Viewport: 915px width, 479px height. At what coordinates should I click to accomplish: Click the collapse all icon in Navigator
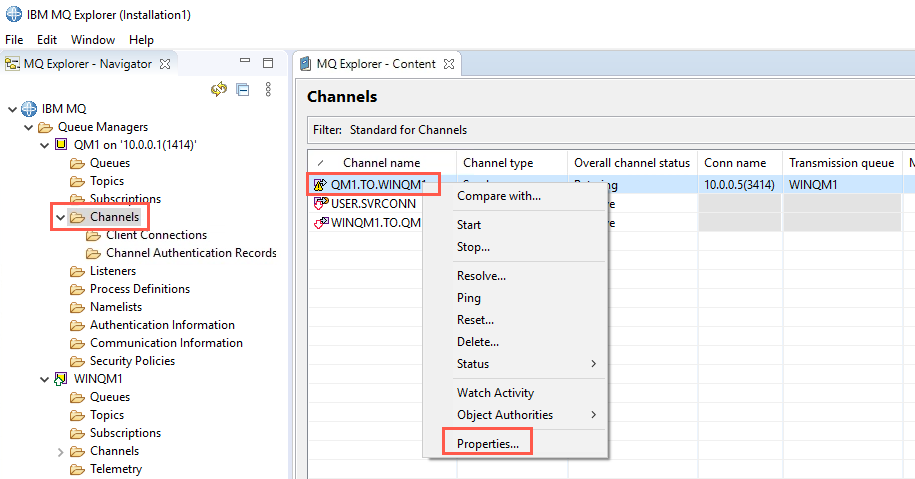coord(243,89)
